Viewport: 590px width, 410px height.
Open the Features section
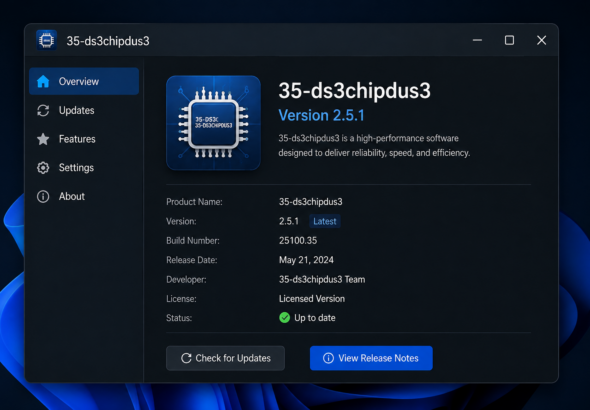coord(84,139)
